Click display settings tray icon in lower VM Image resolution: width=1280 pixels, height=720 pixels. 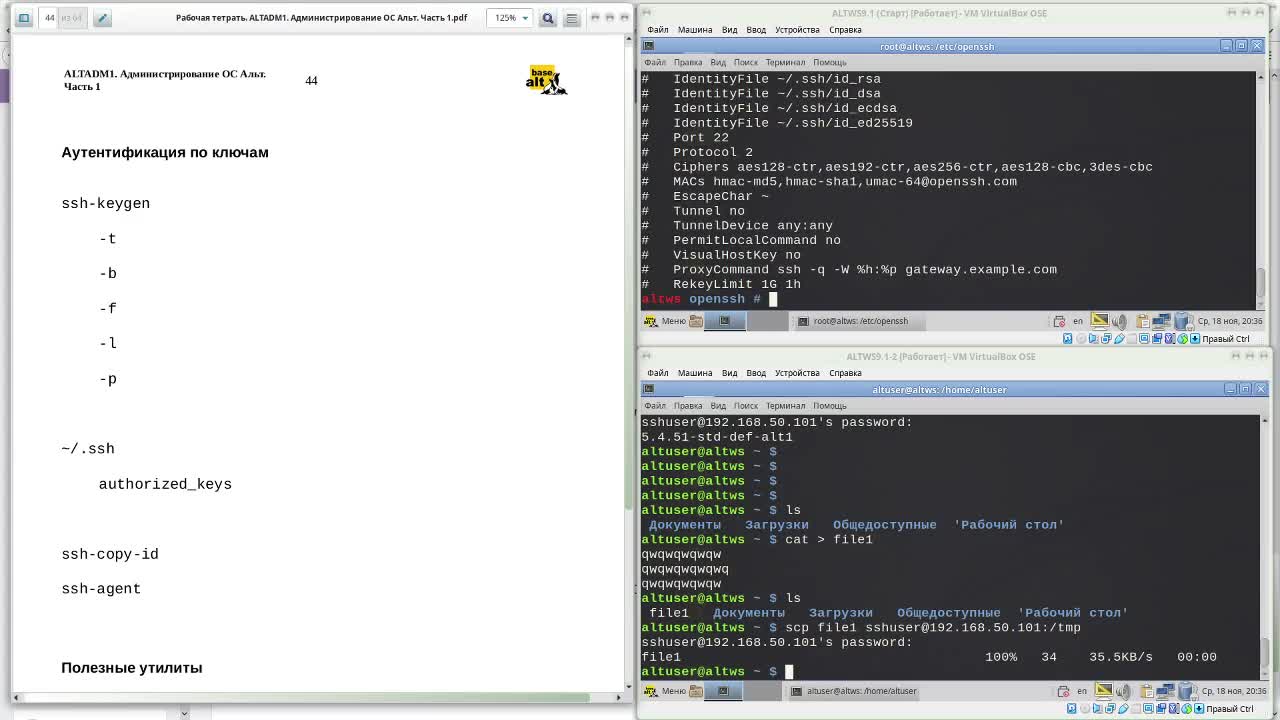pyautogui.click(x=1104, y=691)
